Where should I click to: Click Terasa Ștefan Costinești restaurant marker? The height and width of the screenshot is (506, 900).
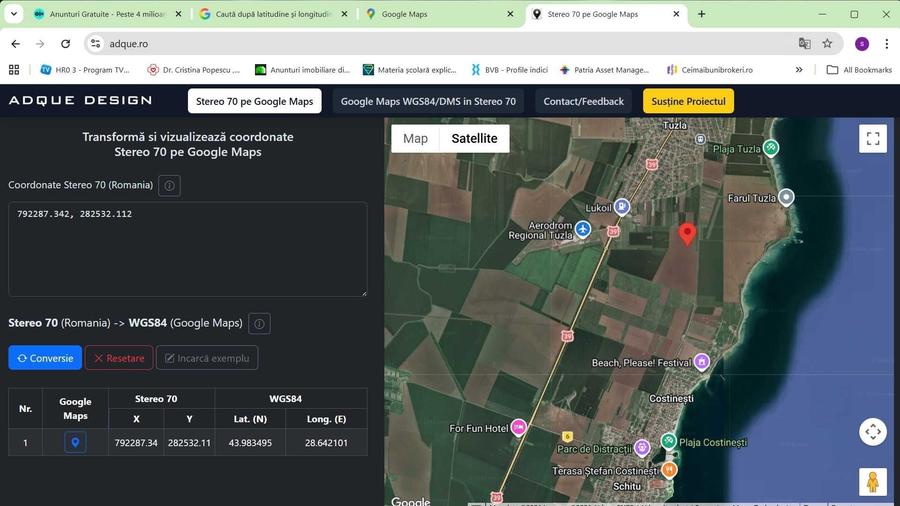click(x=669, y=470)
